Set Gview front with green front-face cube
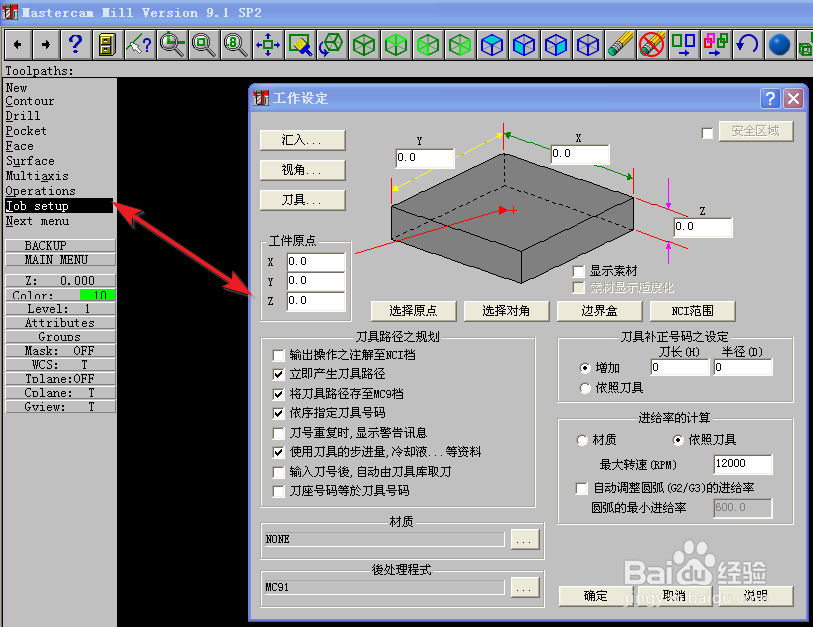 428,45
